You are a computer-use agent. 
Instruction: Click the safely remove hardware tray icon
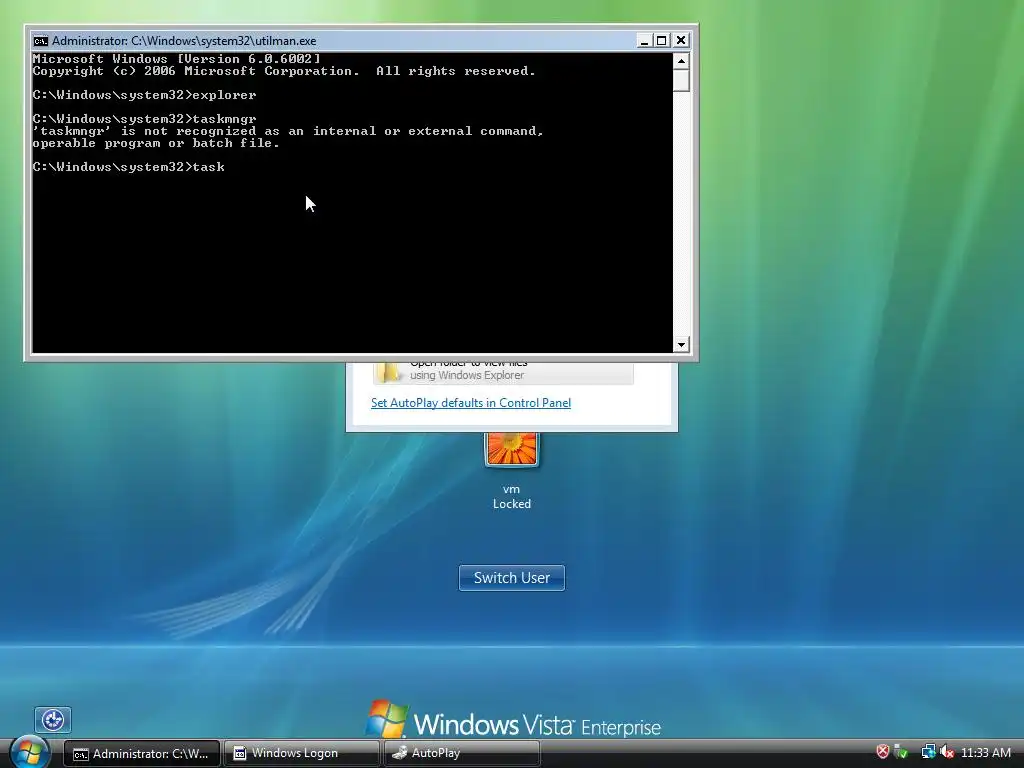[901, 752]
